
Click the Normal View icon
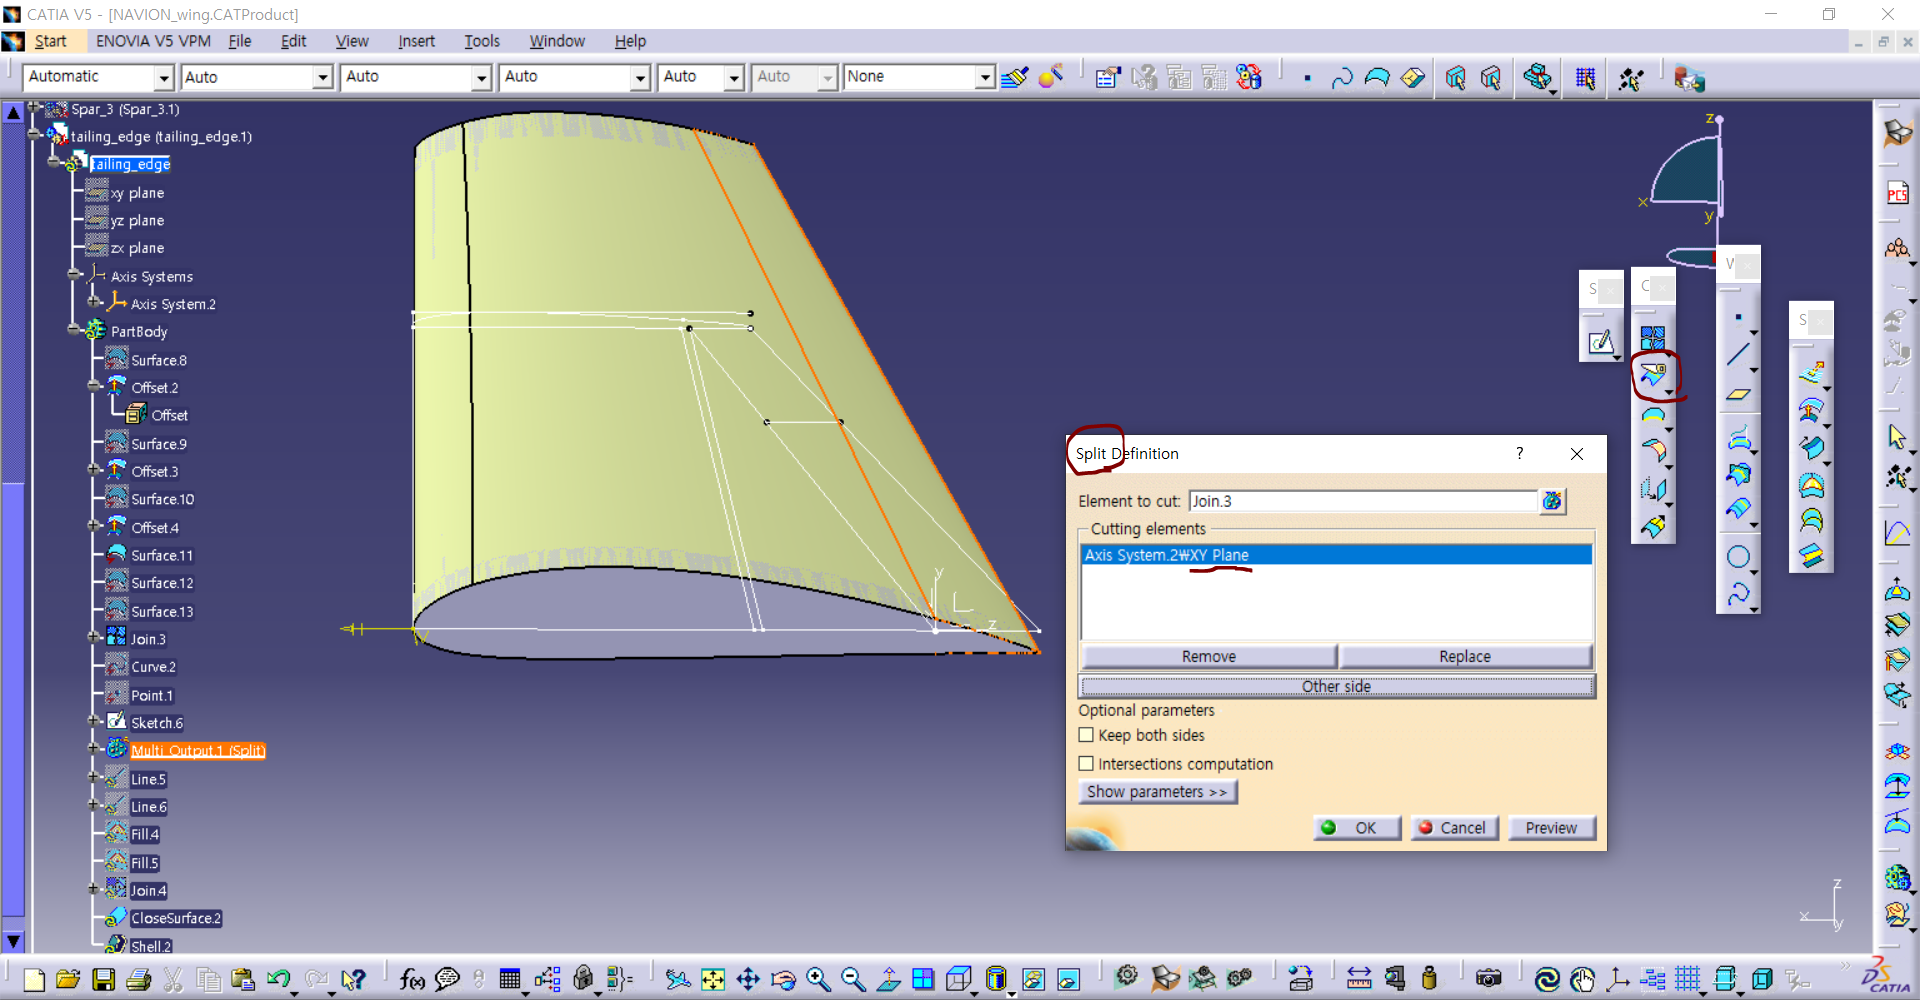888,979
